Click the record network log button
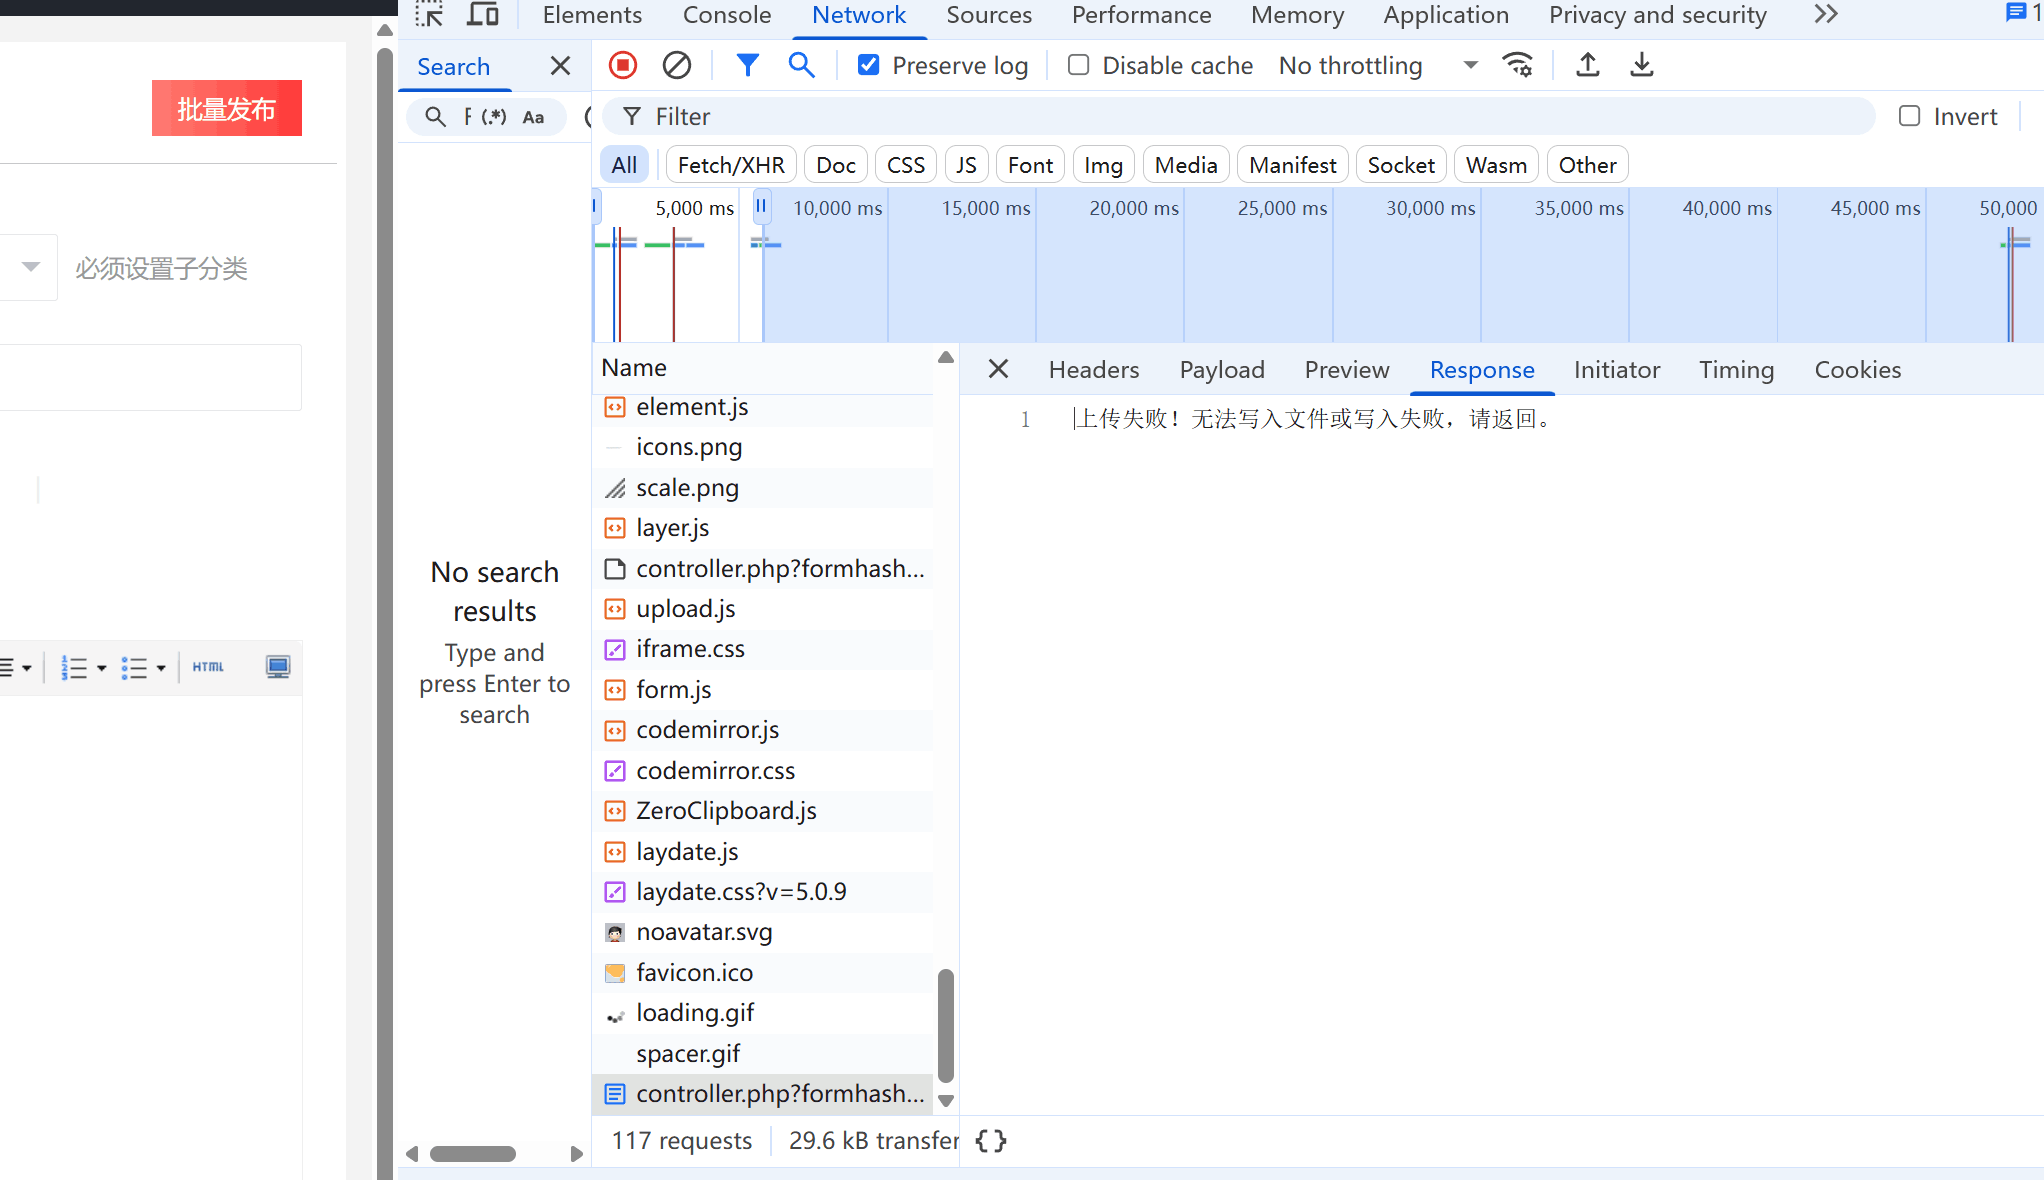The width and height of the screenshot is (2044, 1180). point(622,66)
